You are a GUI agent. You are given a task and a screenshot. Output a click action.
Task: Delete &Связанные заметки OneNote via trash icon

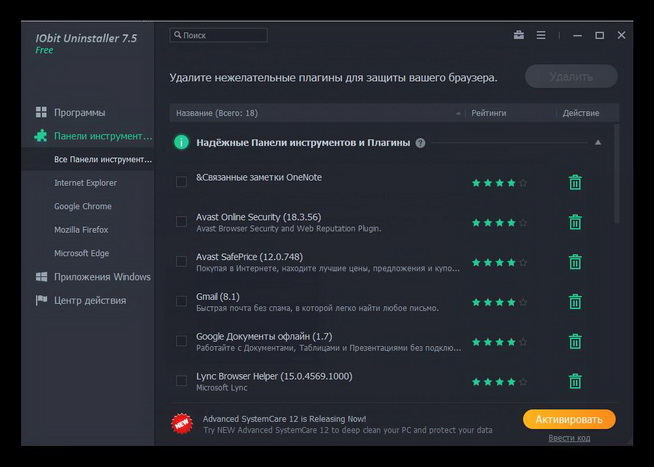pos(575,182)
